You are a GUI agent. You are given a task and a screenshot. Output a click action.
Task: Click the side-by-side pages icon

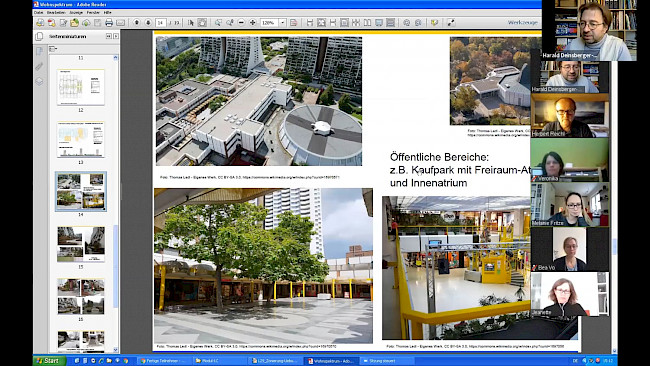pos(367,23)
